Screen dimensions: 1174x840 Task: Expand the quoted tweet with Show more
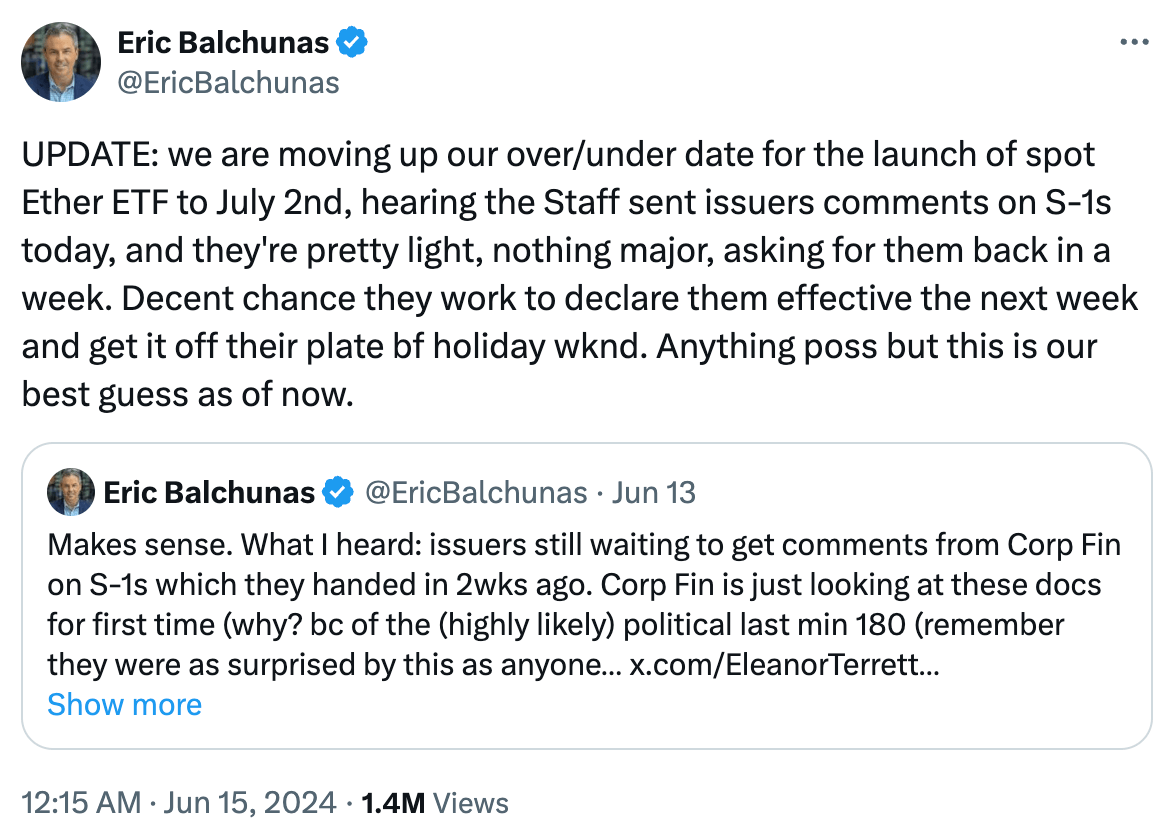[x=124, y=705]
